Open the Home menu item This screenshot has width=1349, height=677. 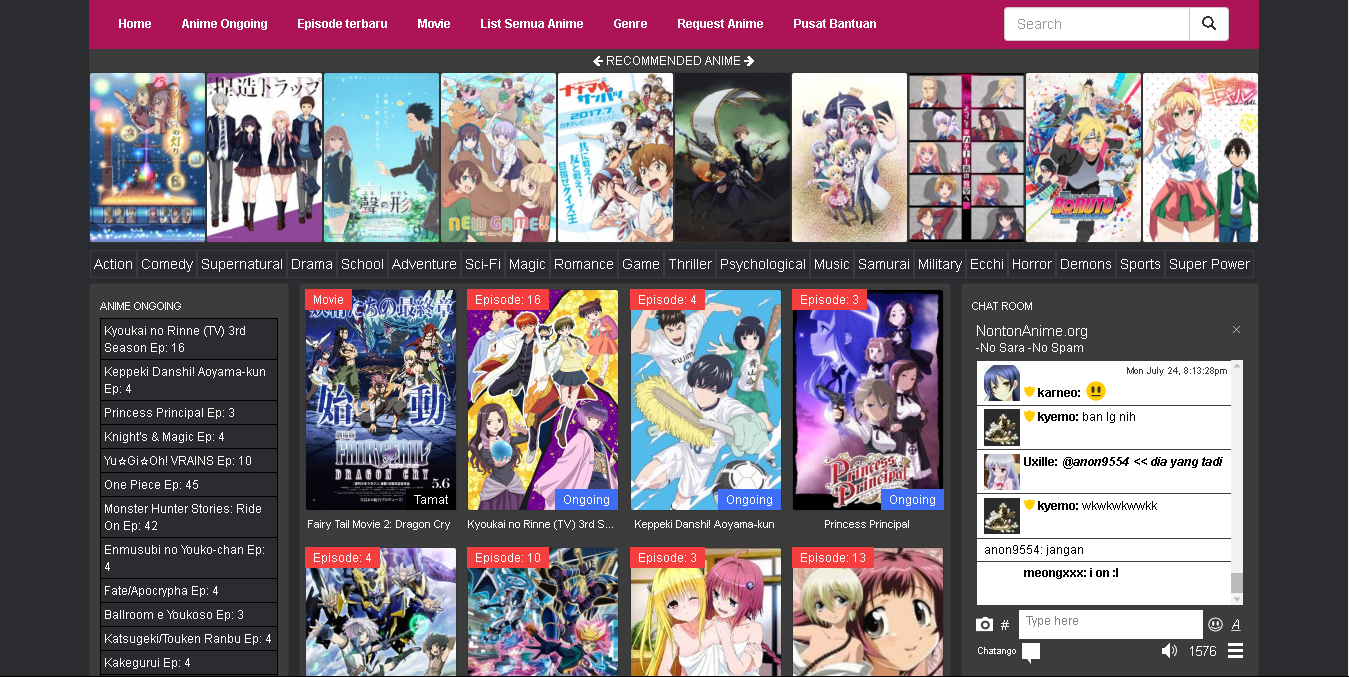coord(135,24)
